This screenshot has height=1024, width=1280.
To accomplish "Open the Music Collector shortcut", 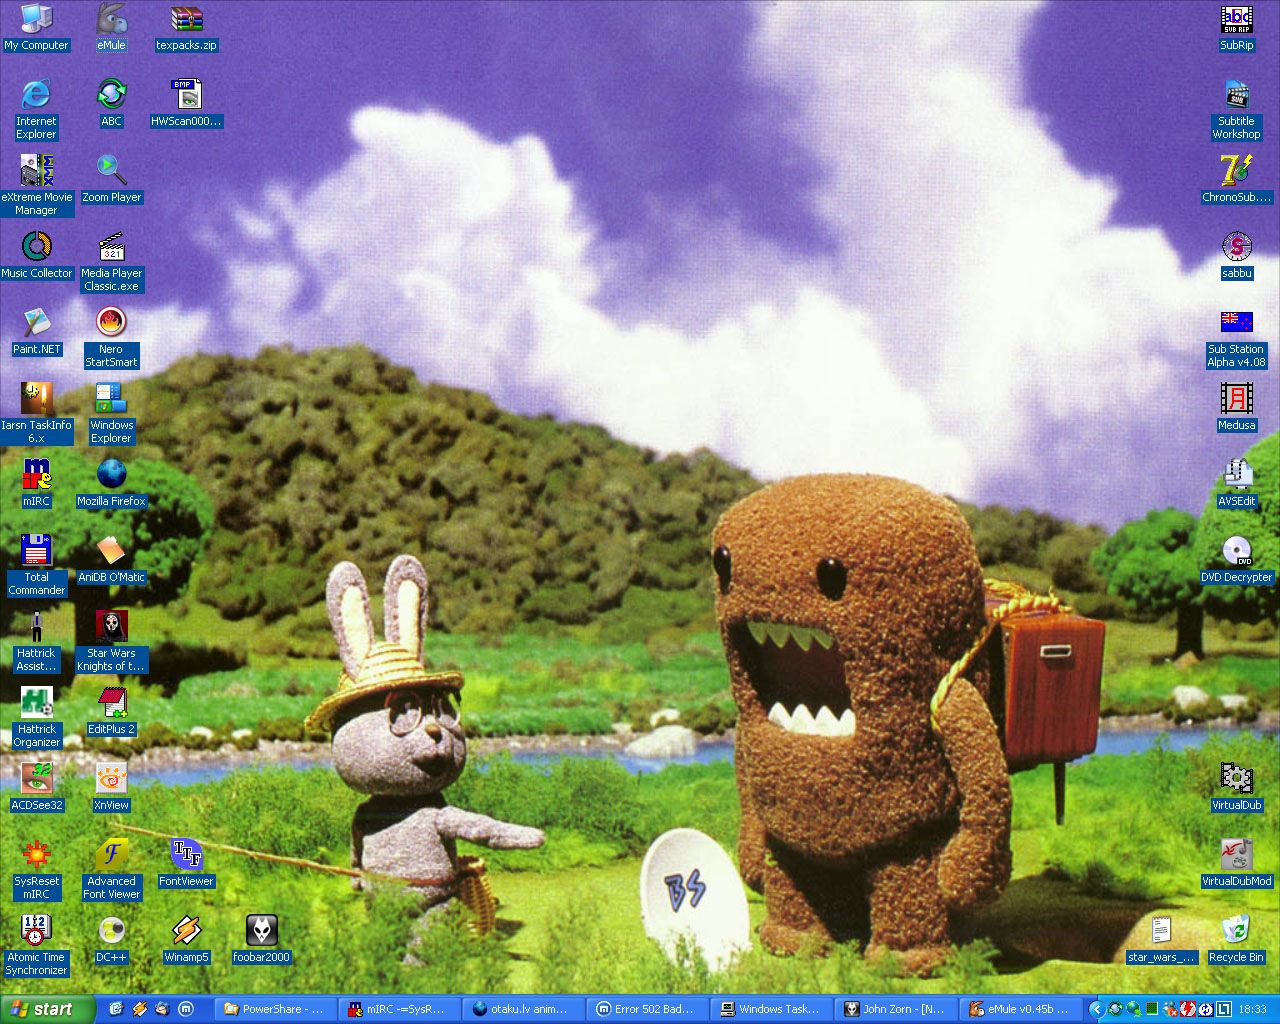I will tap(36, 255).
